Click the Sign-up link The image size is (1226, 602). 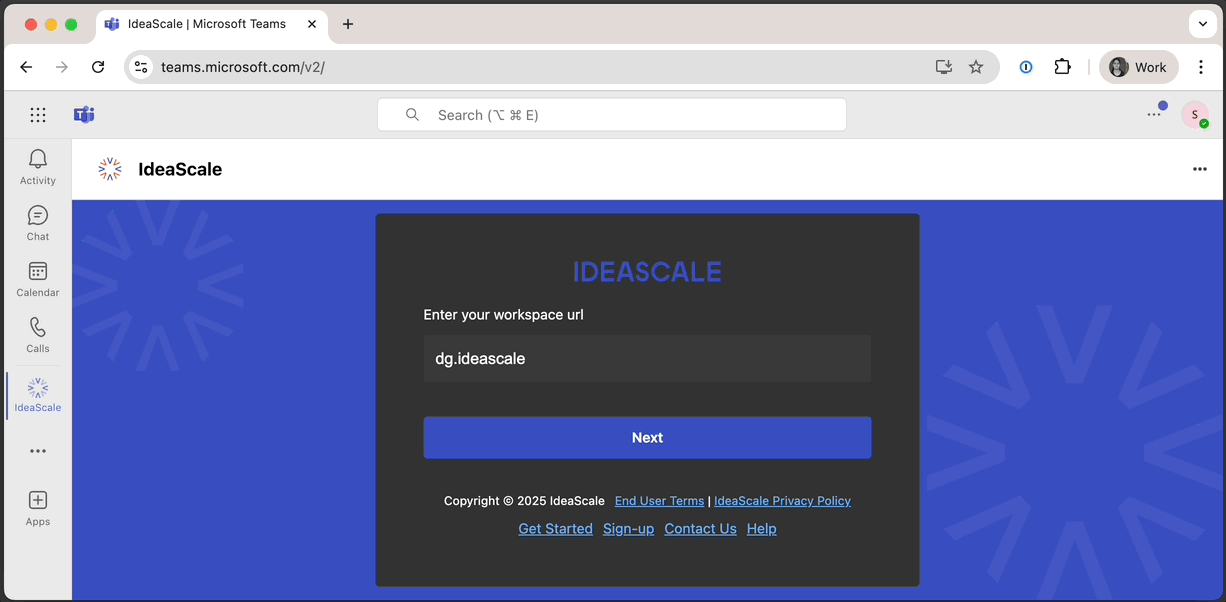pyautogui.click(x=628, y=528)
